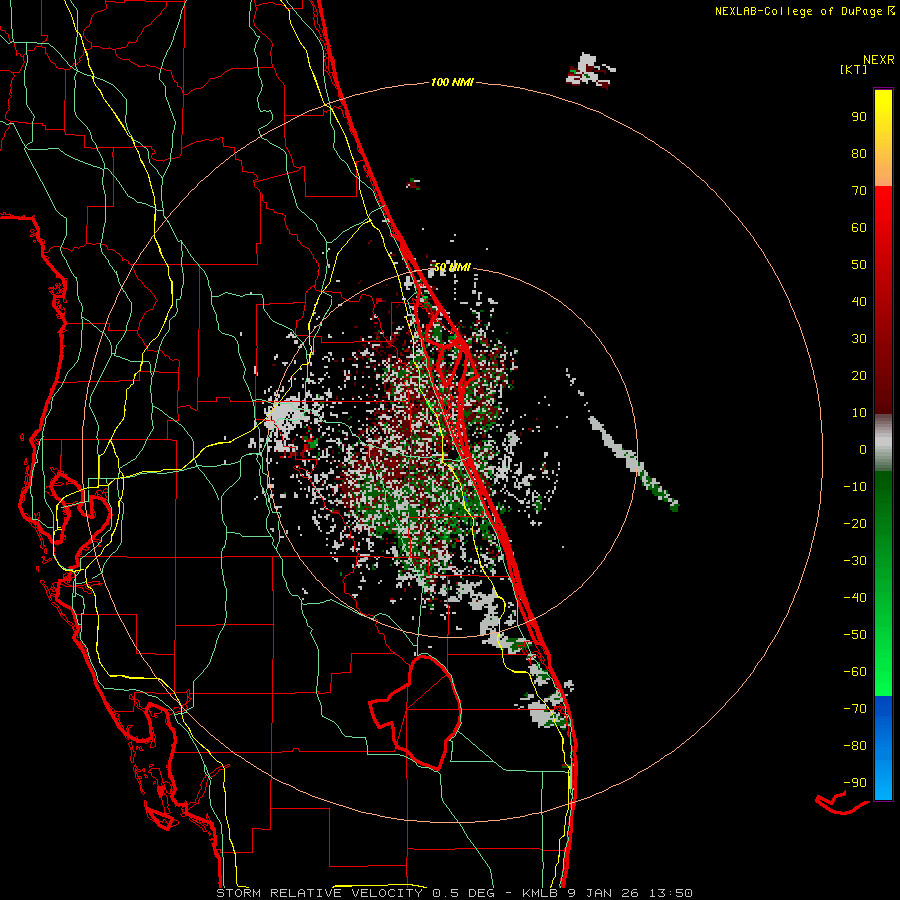Select the -40 knot scale label
The width and height of the screenshot is (900, 900).
(x=855, y=598)
